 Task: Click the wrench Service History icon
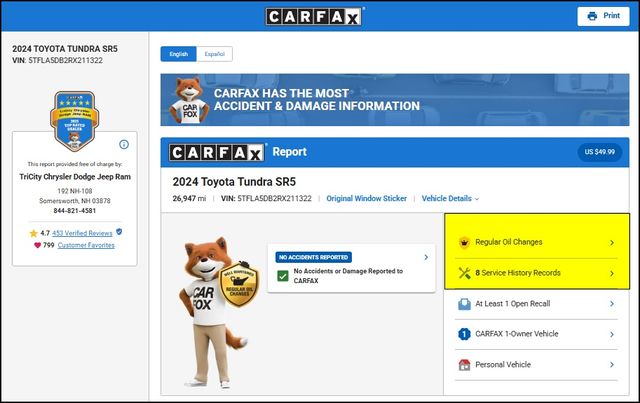pos(464,273)
